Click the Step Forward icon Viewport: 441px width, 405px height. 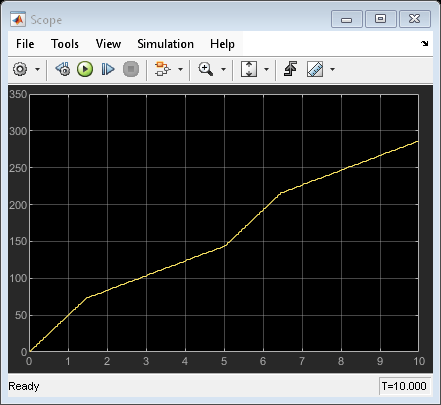[108, 69]
